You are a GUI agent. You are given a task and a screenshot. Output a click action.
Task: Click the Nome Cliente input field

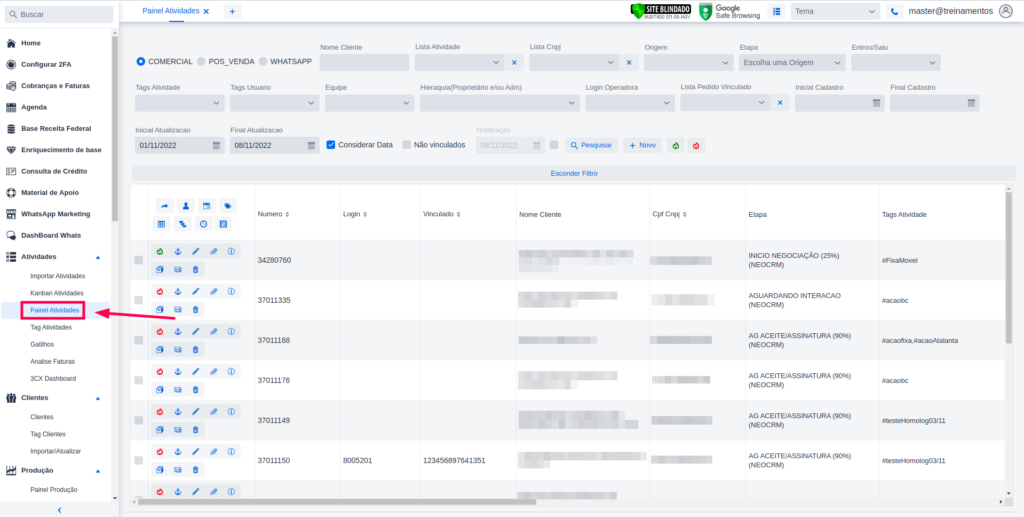click(x=364, y=62)
